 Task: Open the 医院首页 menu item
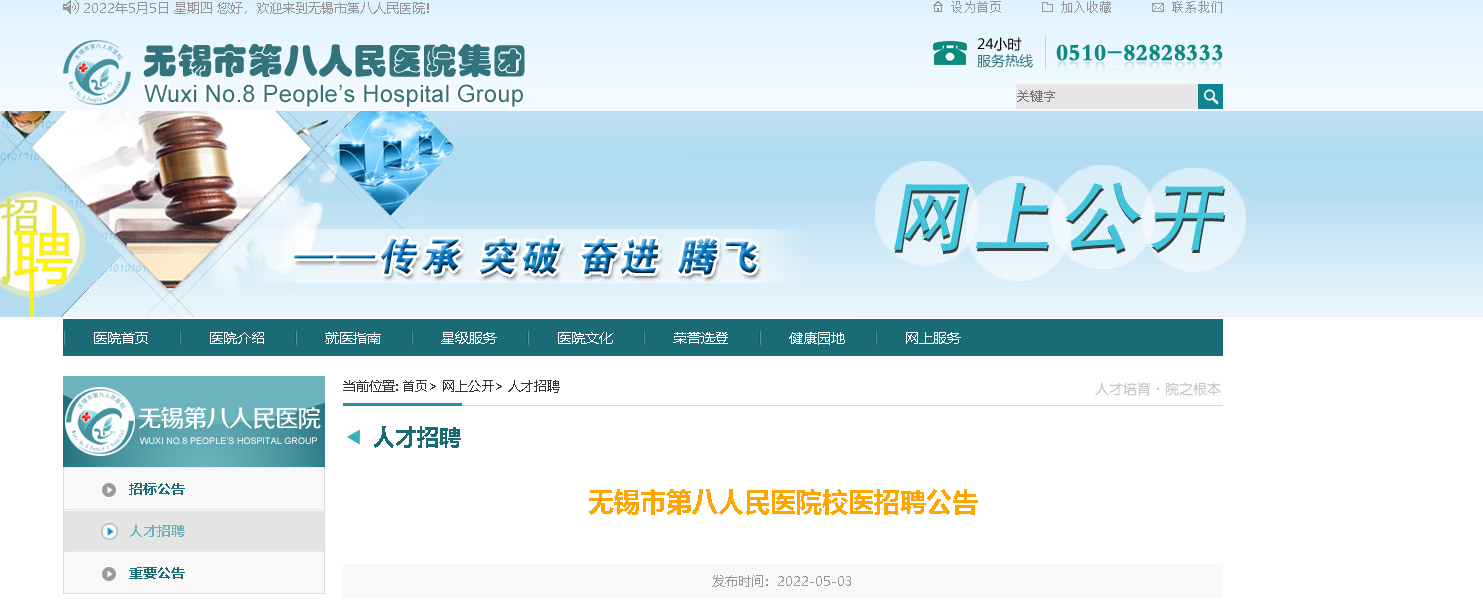[121, 338]
